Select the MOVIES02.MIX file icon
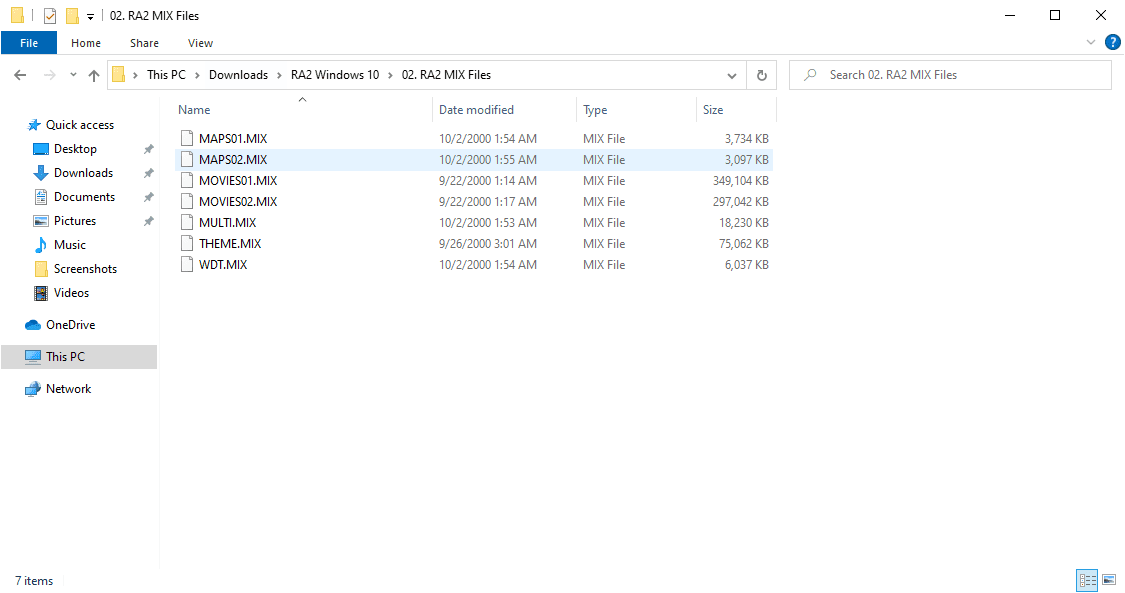 [x=187, y=201]
